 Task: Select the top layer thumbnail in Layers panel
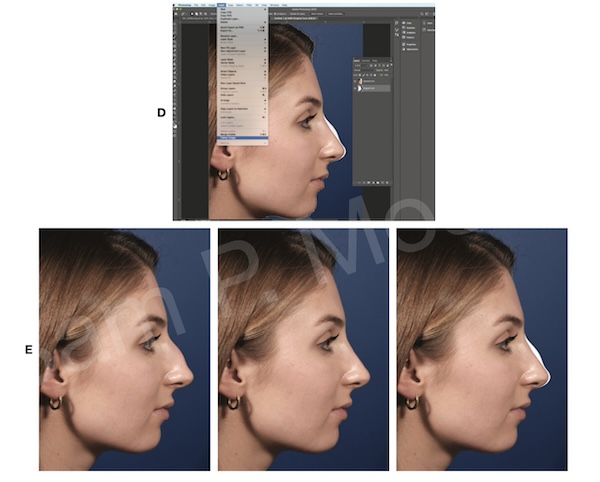[362, 80]
